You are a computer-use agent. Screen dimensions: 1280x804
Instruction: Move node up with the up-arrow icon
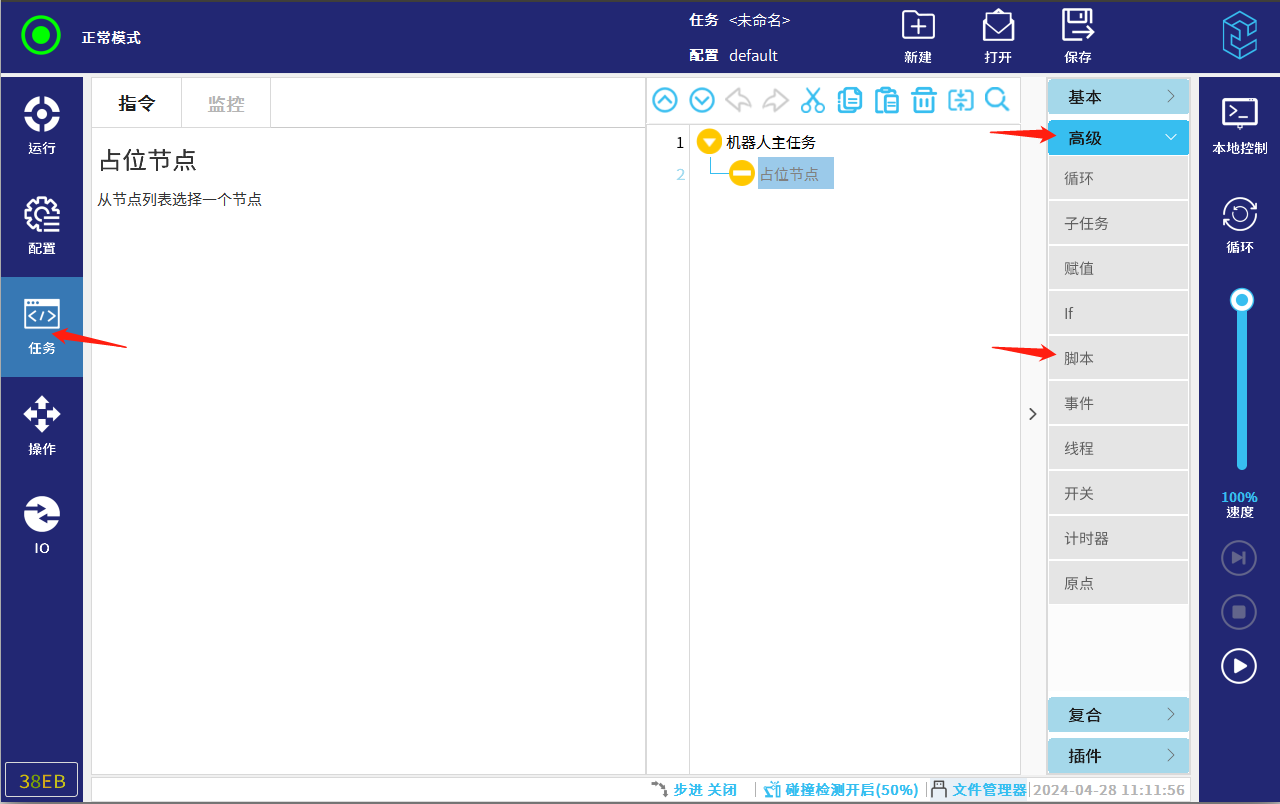(x=665, y=100)
